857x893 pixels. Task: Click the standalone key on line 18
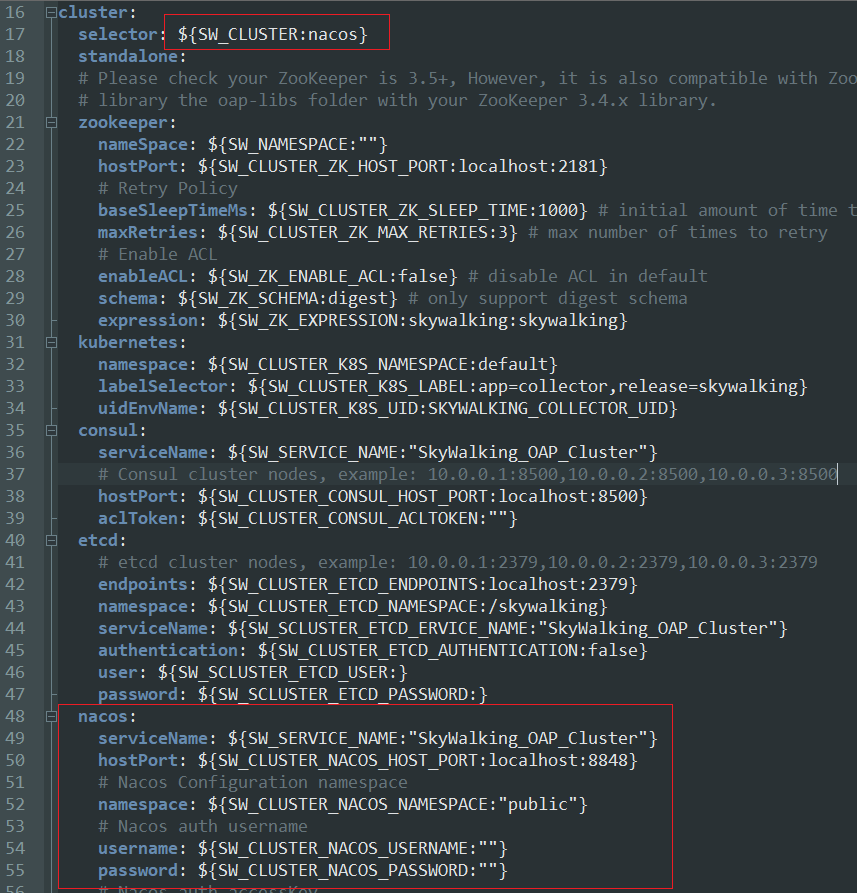coord(128,56)
